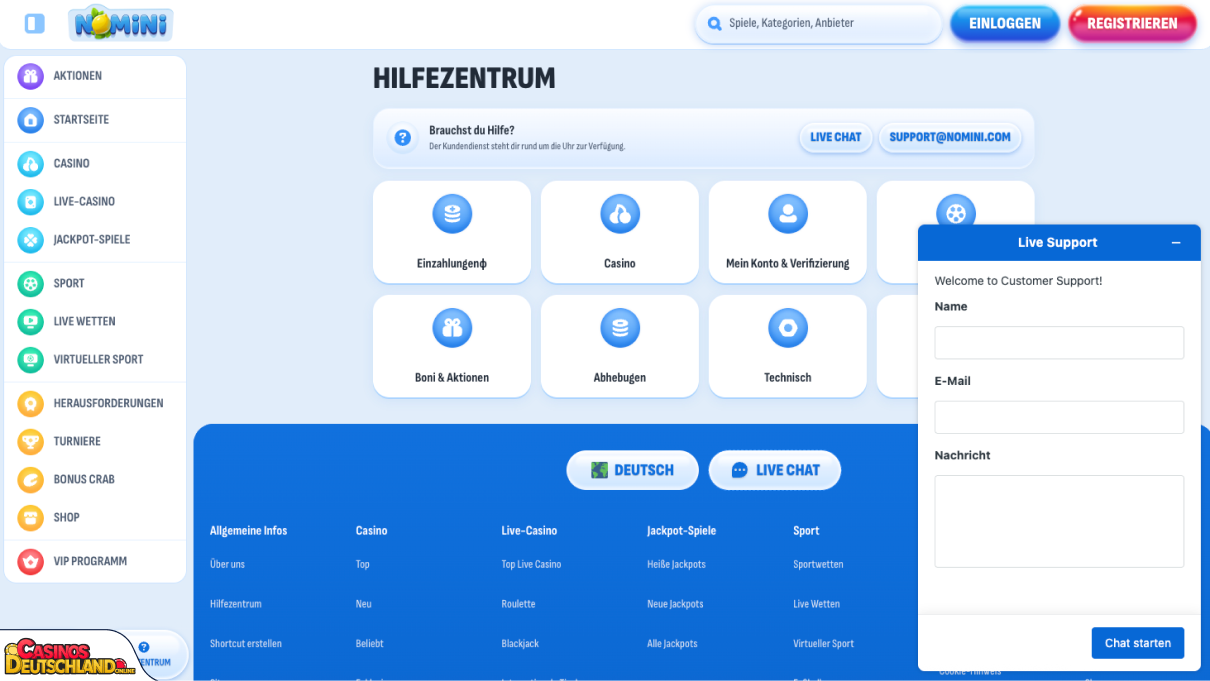This screenshot has width=1210, height=681.
Task: Click the Jackpot-Spiele footer heading
Action: tap(681, 531)
